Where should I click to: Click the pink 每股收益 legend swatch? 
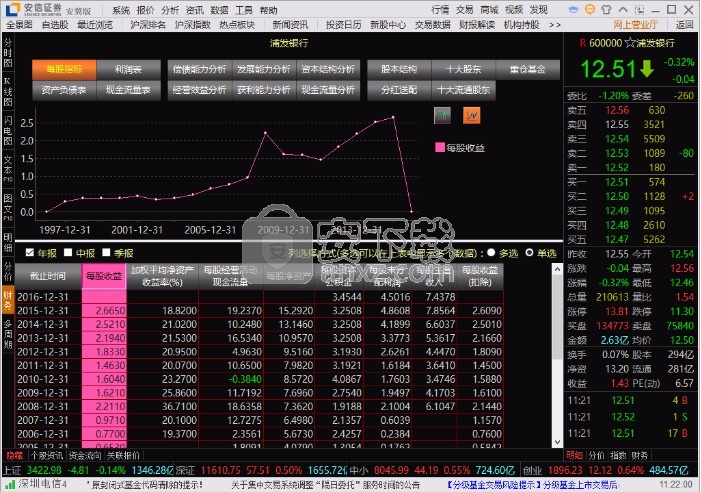tap(440, 147)
